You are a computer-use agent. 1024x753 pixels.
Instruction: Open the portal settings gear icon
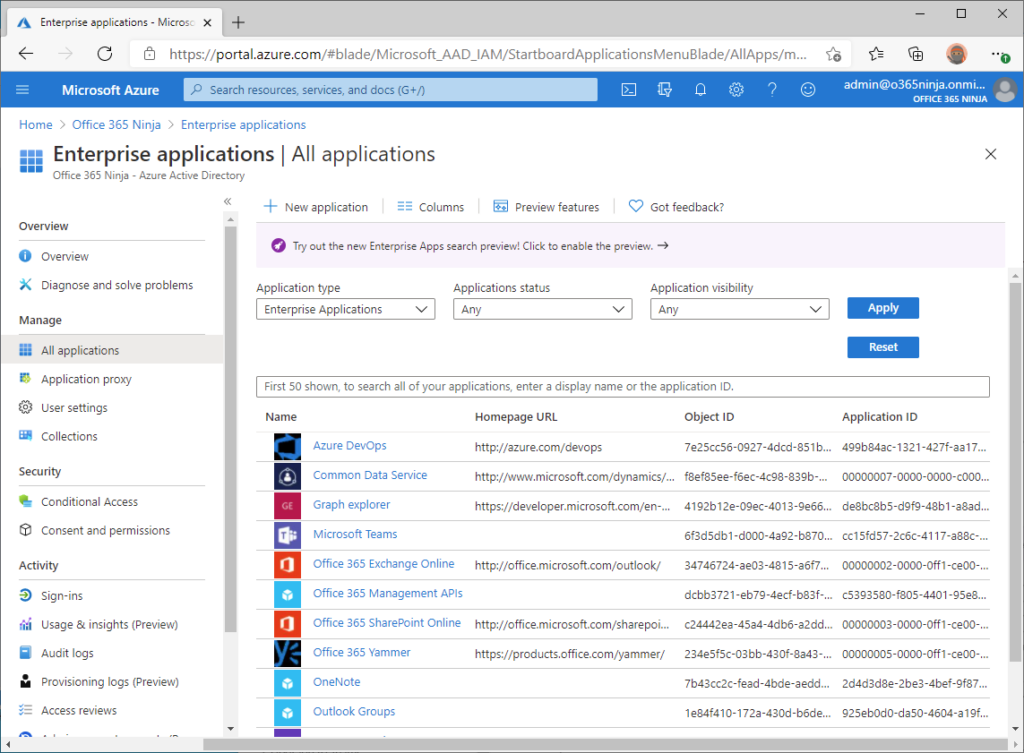pyautogui.click(x=736, y=89)
